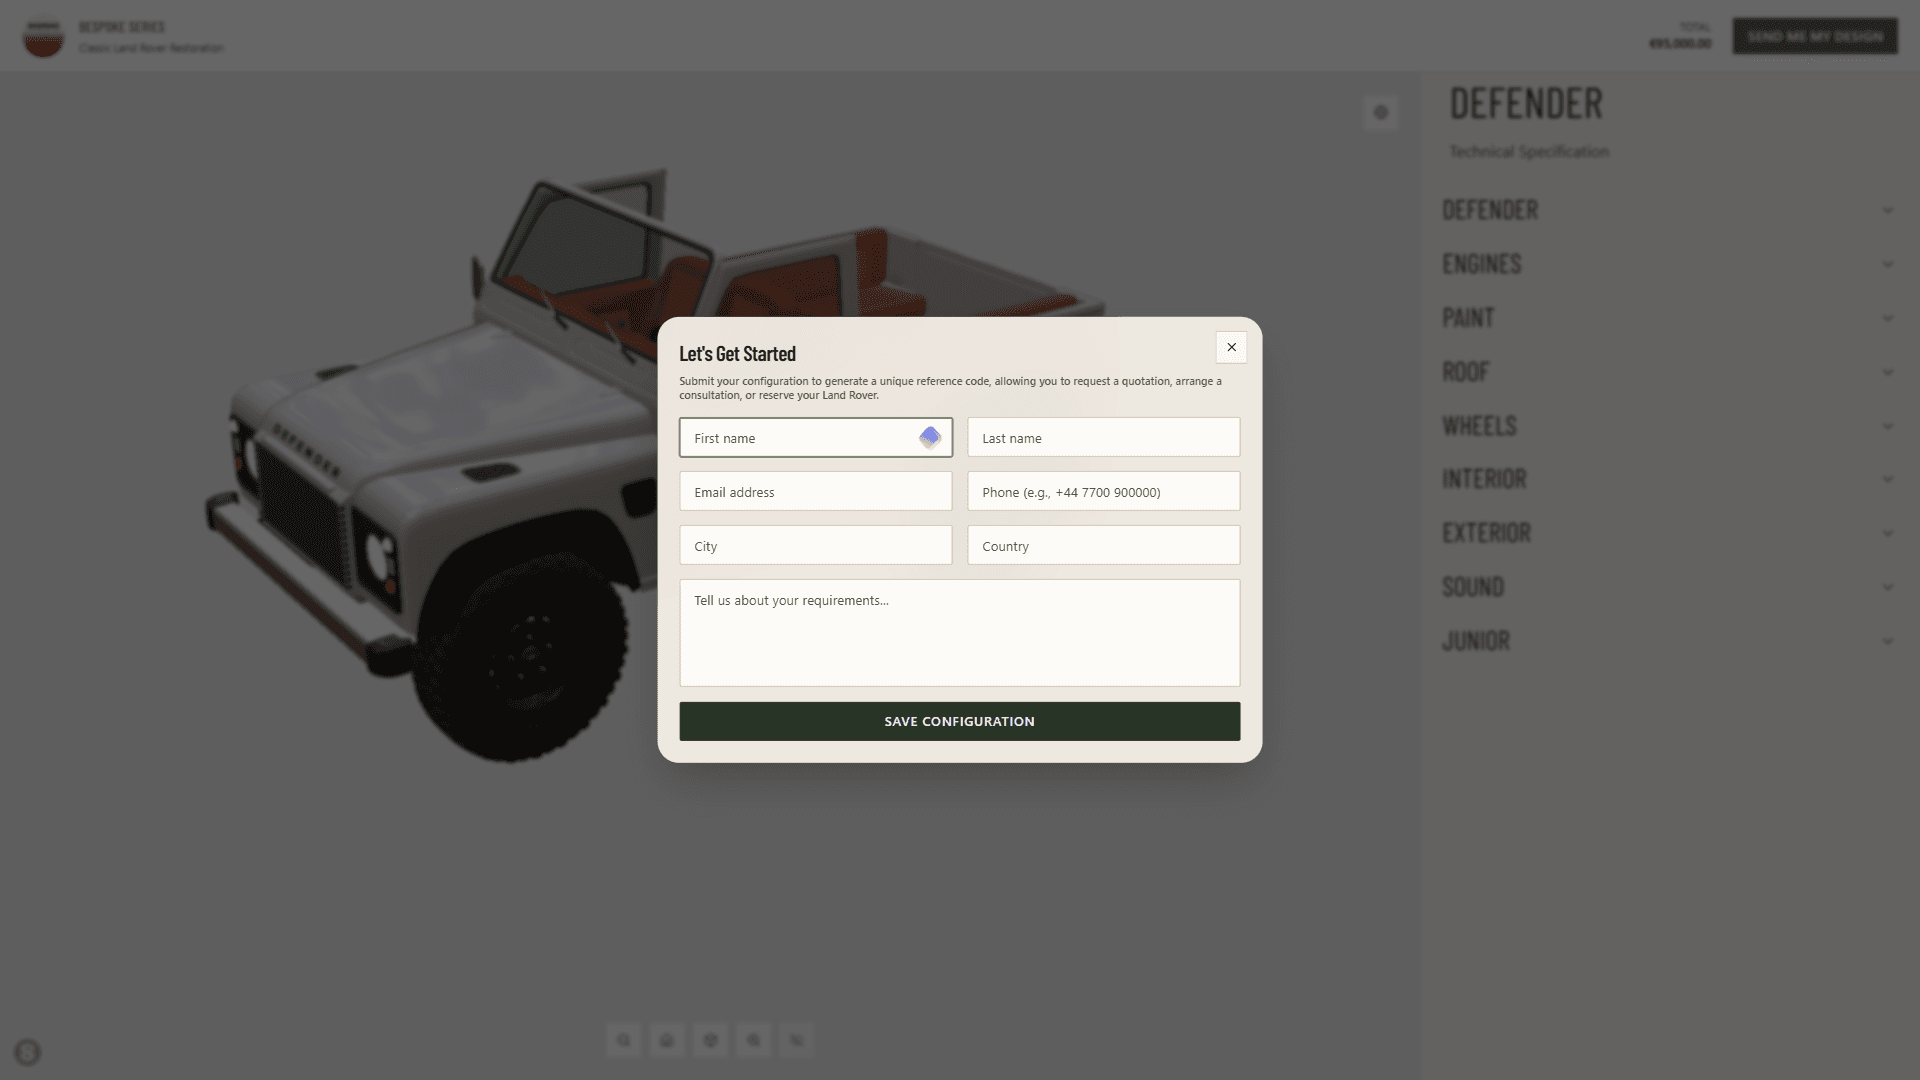Viewport: 1920px width, 1080px height.
Task: Click the "Submit your configuration" description text
Action: 950,388
